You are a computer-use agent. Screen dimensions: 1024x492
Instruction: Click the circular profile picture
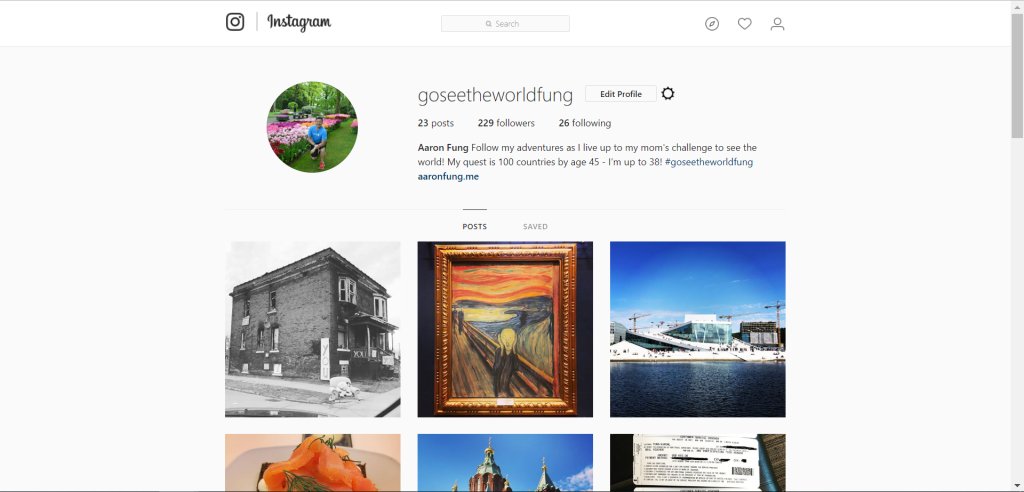click(x=312, y=127)
